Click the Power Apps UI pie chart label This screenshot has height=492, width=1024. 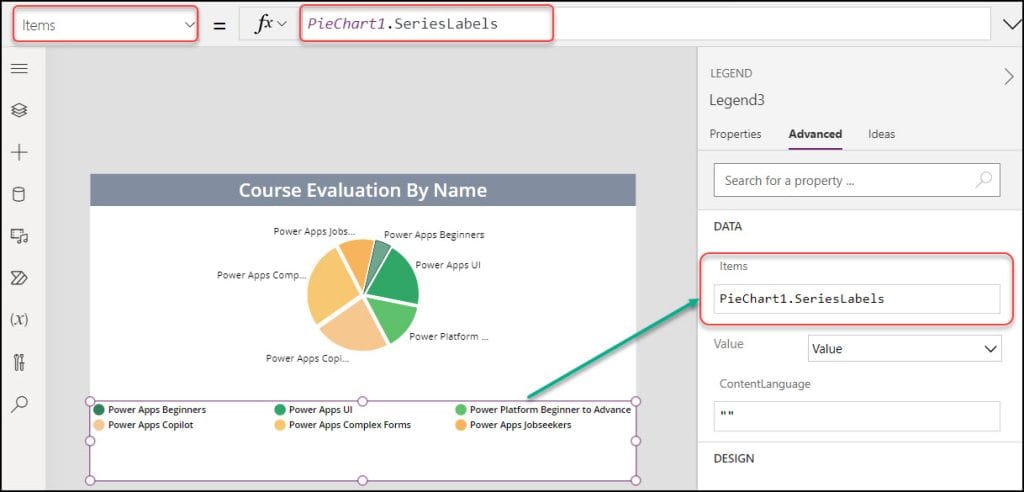448,265
